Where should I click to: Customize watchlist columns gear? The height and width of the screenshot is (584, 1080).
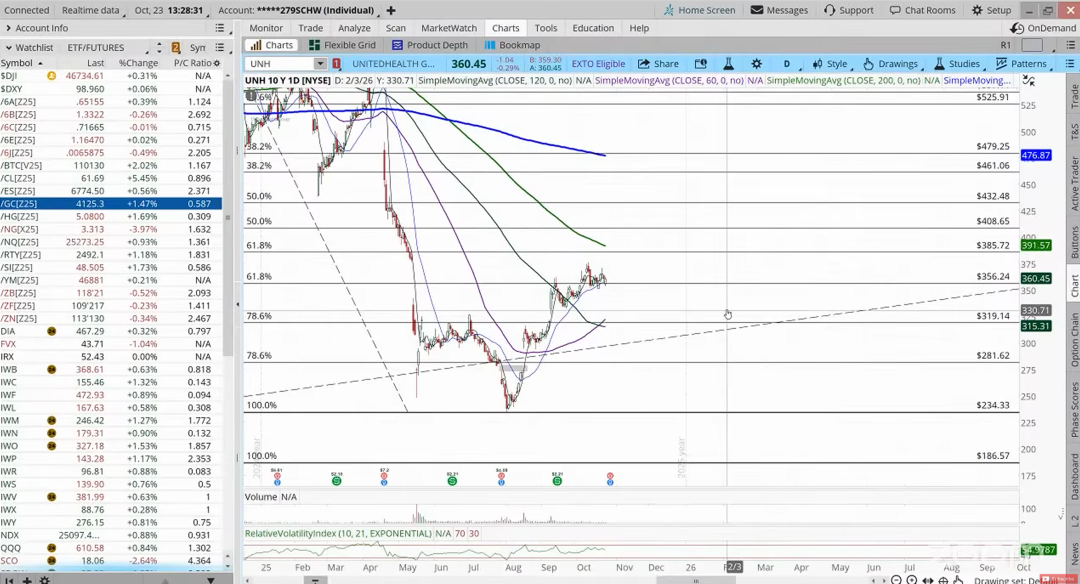pos(216,63)
